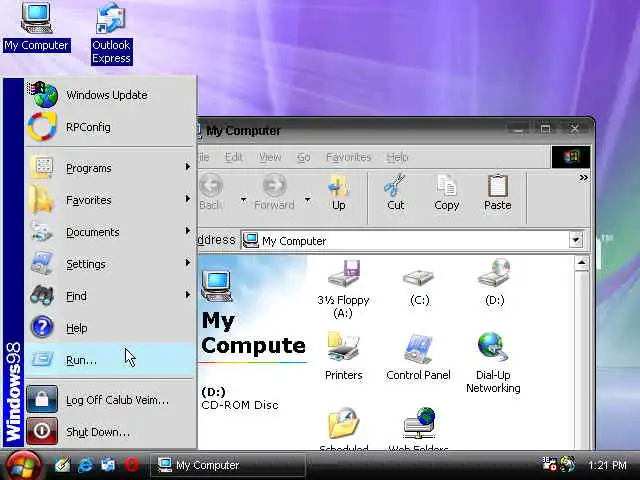
Task: Select the Web Folders icon
Action: [x=418, y=429]
